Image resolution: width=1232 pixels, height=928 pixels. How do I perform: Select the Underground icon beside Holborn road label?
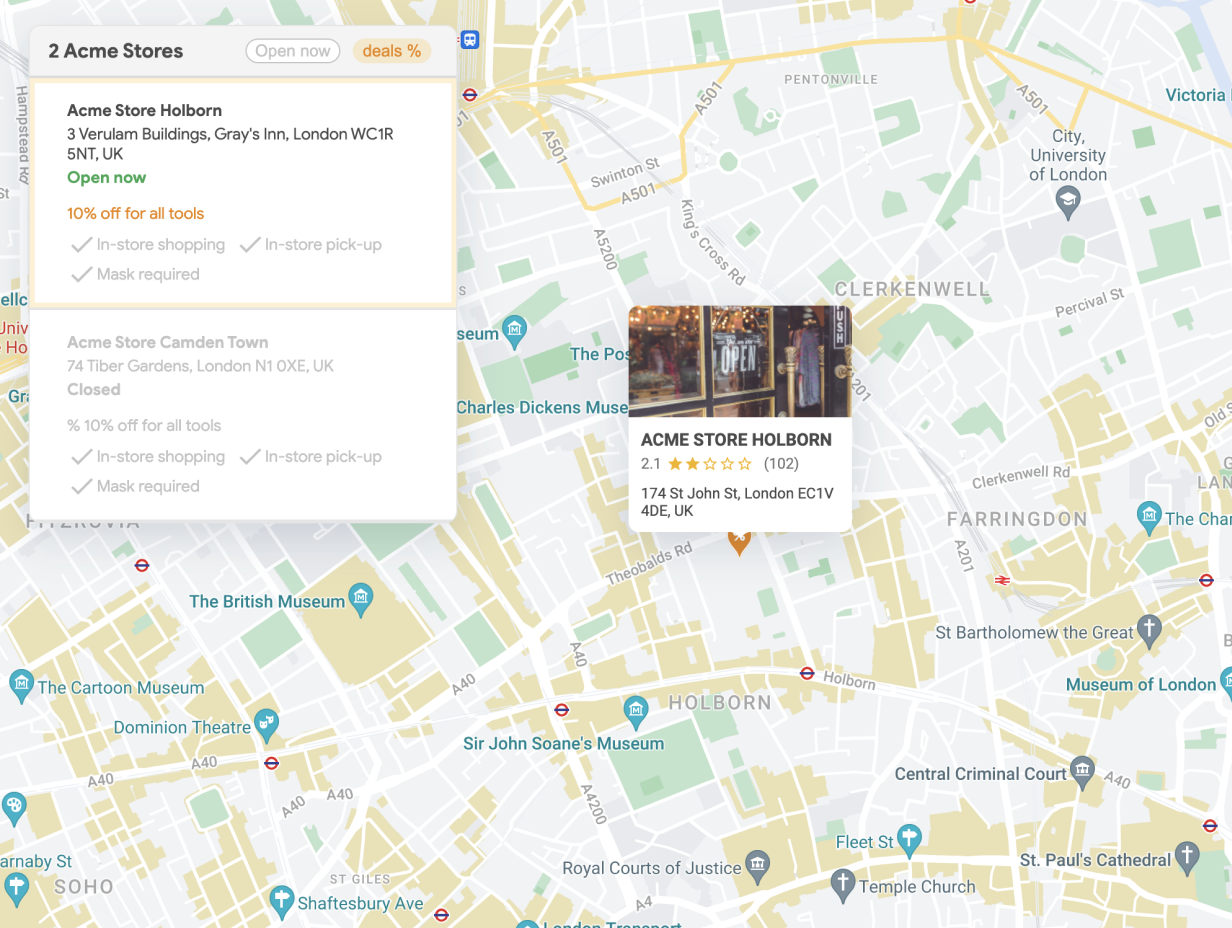coord(807,674)
